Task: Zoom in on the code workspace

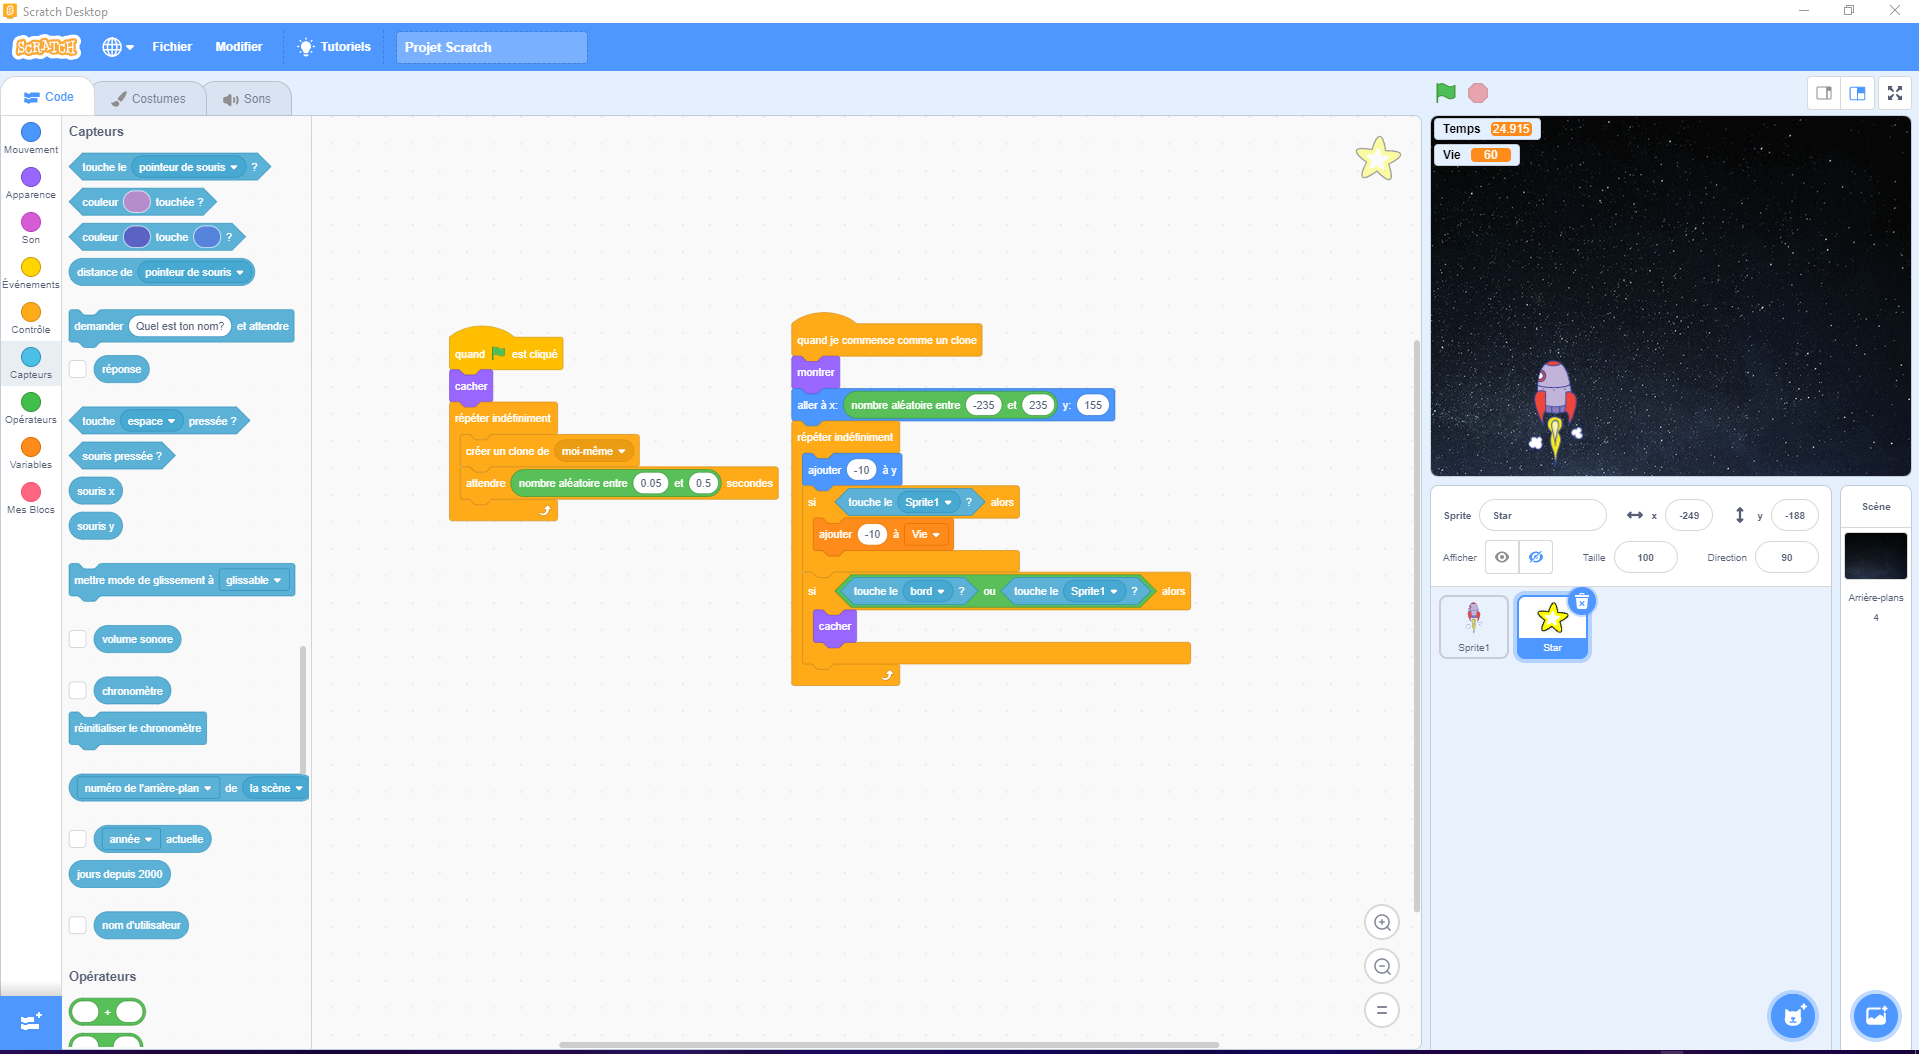Action: pos(1382,923)
